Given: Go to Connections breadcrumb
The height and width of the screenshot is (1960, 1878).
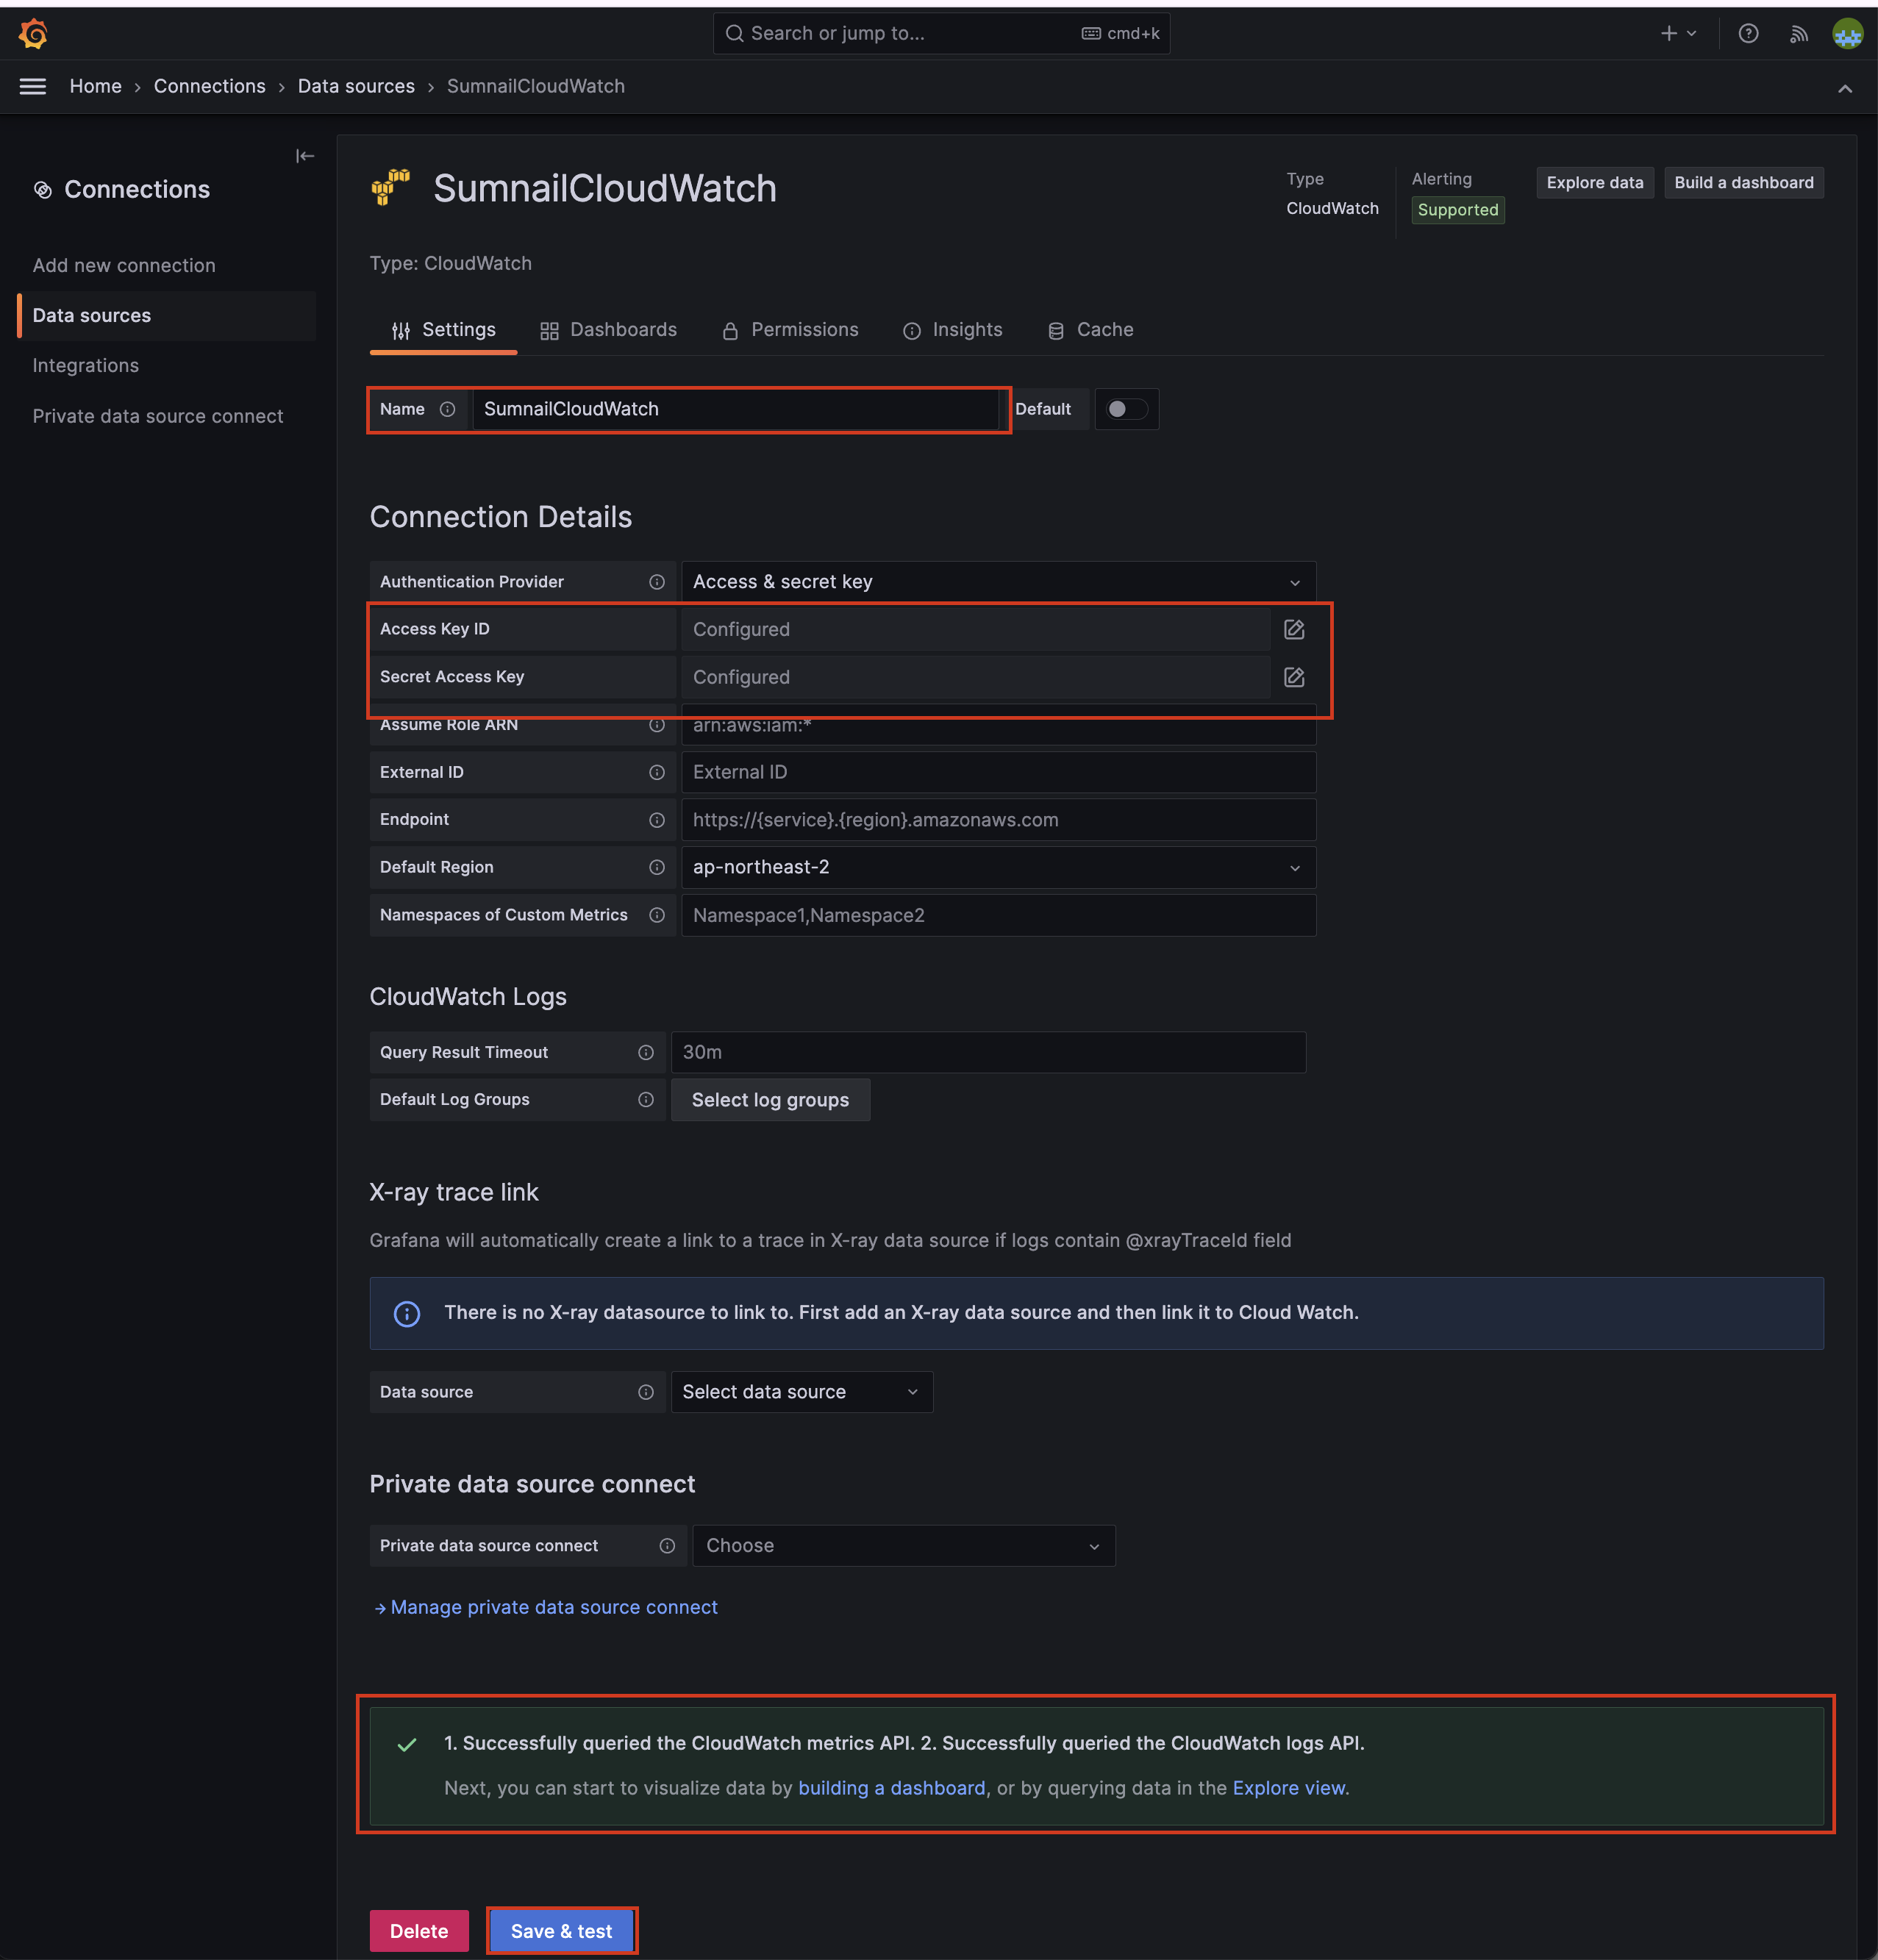Looking at the screenshot, I should (x=210, y=87).
